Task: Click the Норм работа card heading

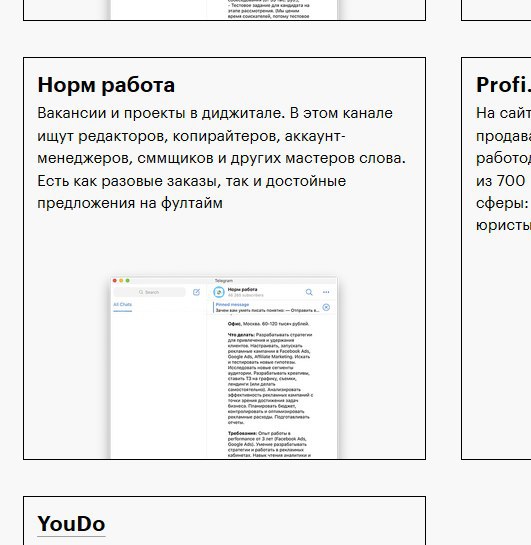Action: click(x=106, y=85)
